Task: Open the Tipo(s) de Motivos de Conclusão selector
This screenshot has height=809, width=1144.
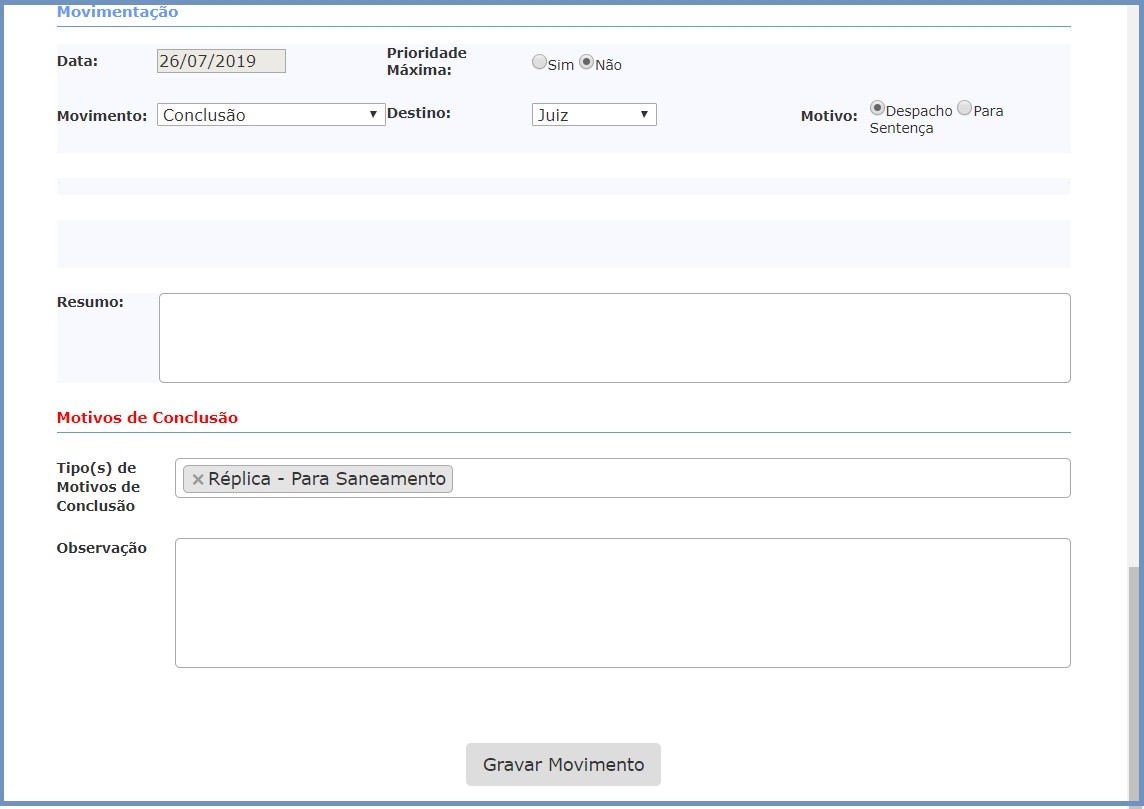Action: [760, 479]
